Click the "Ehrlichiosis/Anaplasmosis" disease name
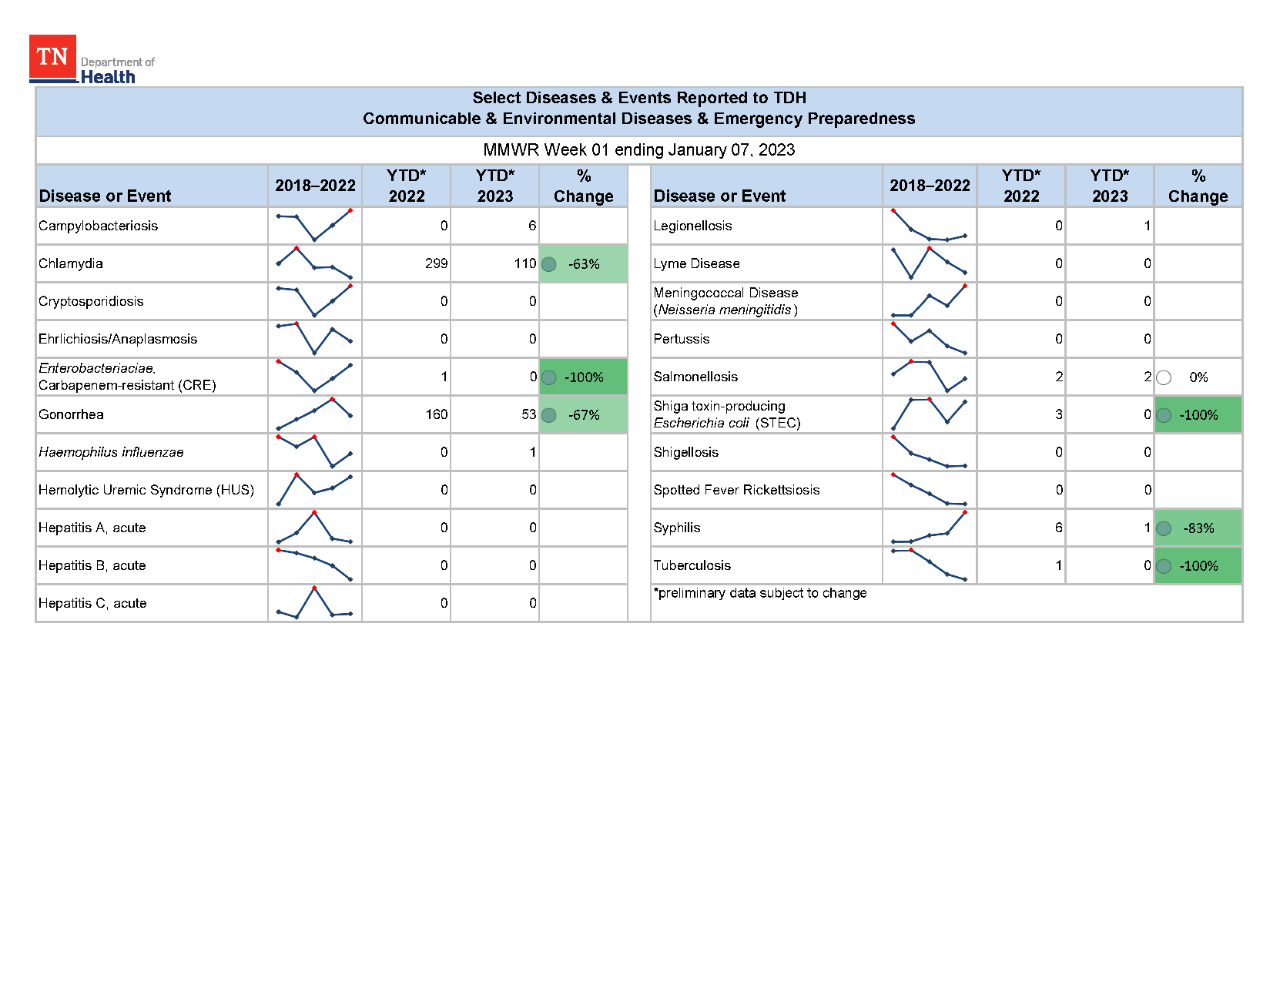 coord(118,340)
